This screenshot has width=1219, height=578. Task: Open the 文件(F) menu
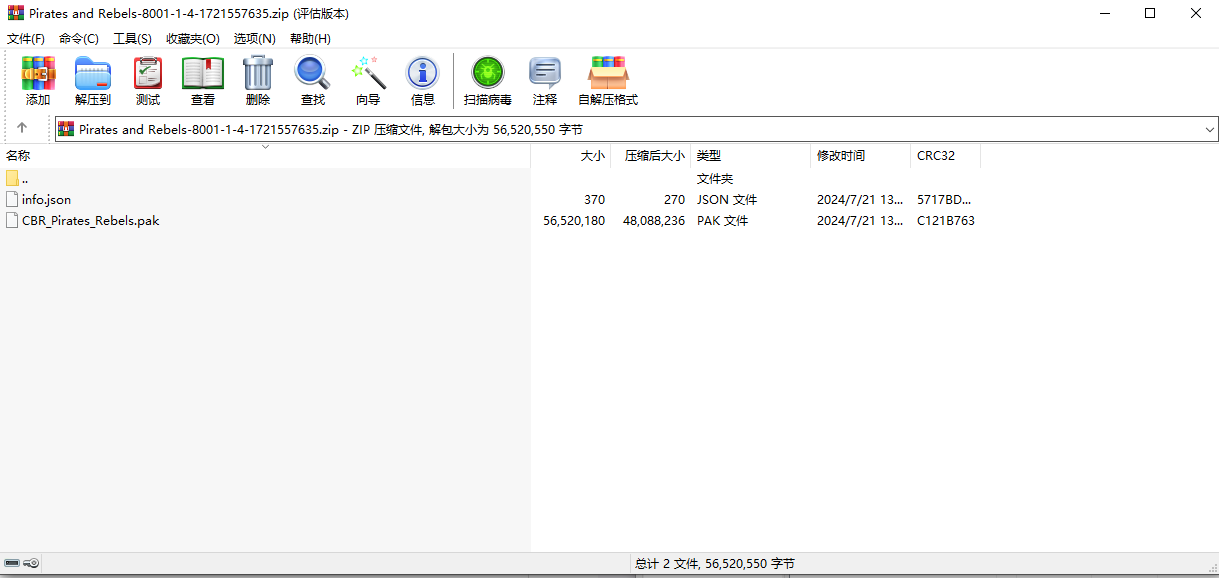pos(26,38)
